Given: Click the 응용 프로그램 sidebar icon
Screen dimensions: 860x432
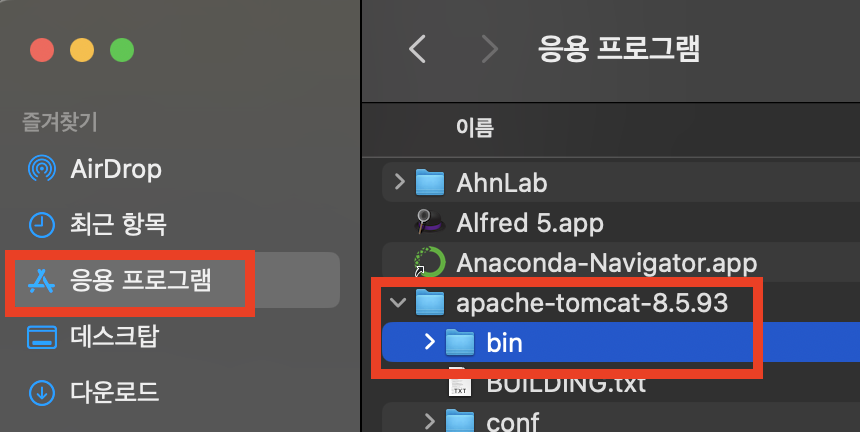Looking at the screenshot, I should (42, 280).
